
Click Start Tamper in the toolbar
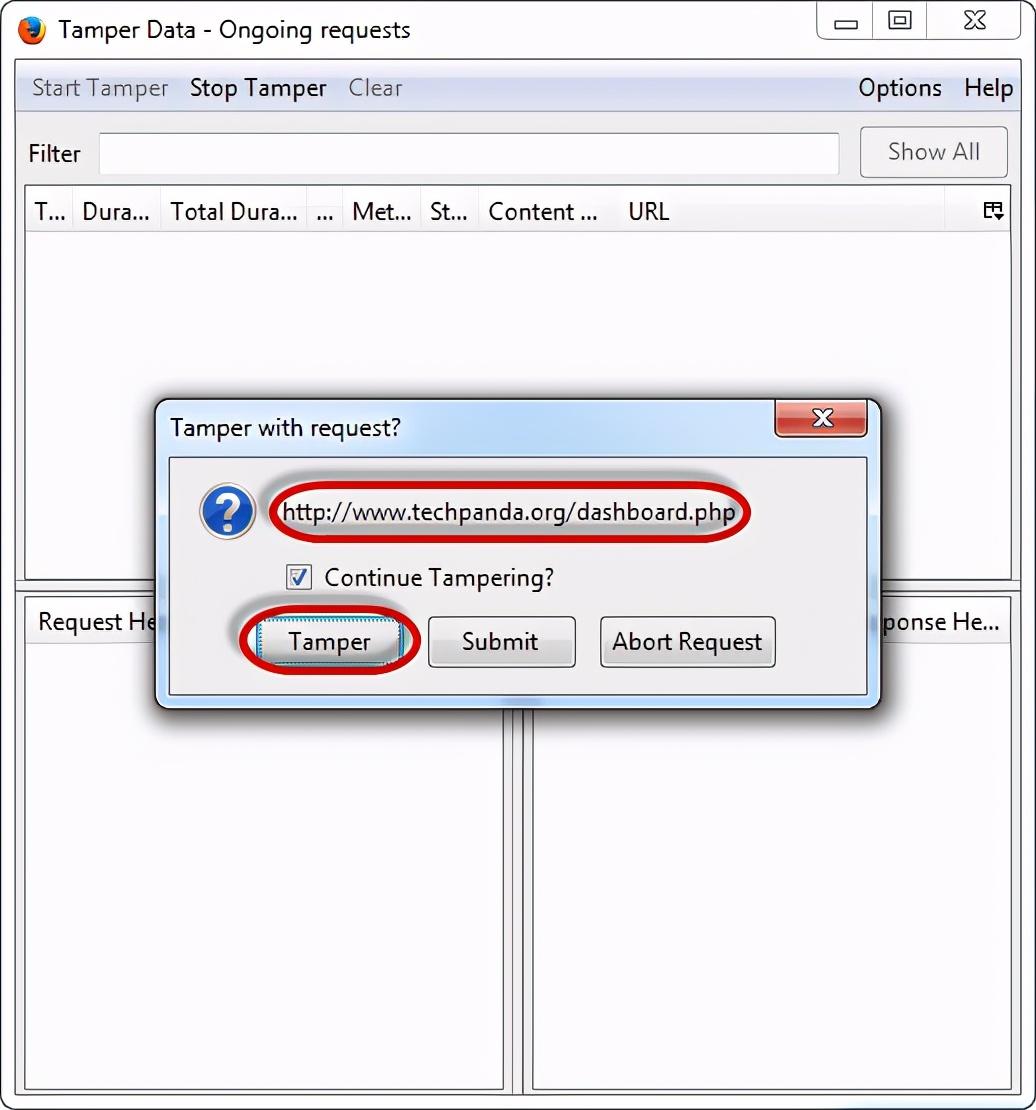100,88
